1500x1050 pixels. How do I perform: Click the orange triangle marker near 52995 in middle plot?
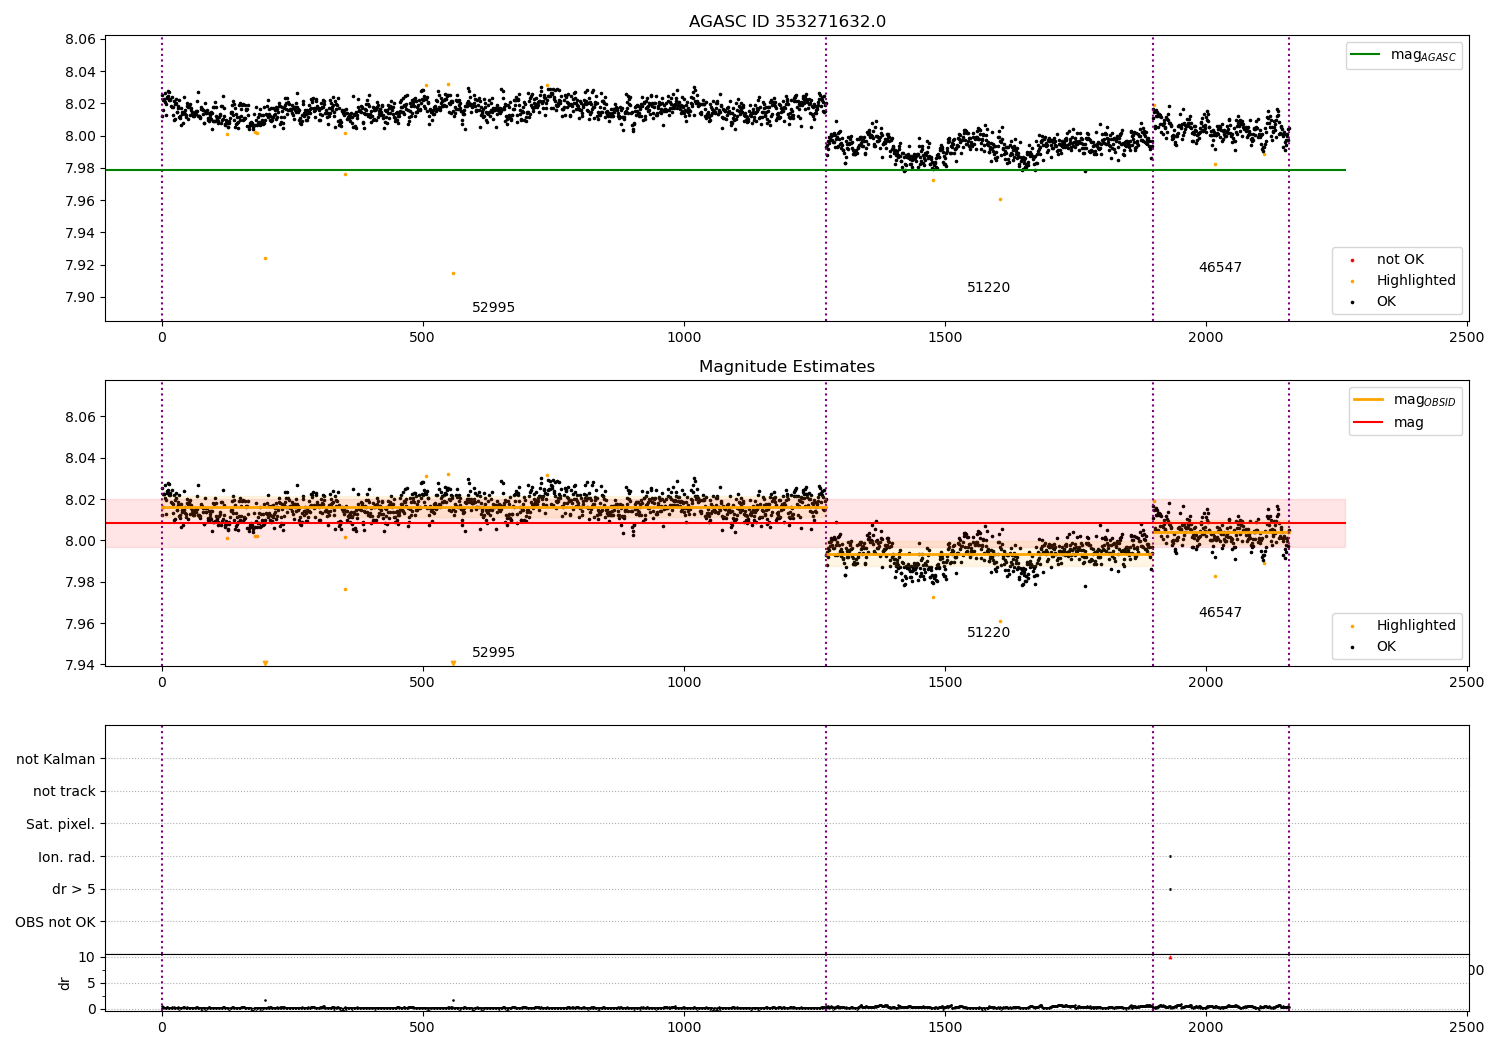[x=453, y=663]
